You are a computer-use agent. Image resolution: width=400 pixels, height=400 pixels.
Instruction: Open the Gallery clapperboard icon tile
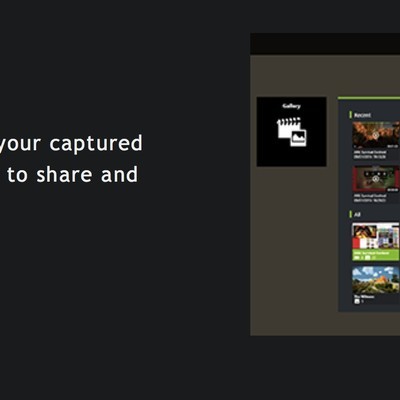[292, 132]
